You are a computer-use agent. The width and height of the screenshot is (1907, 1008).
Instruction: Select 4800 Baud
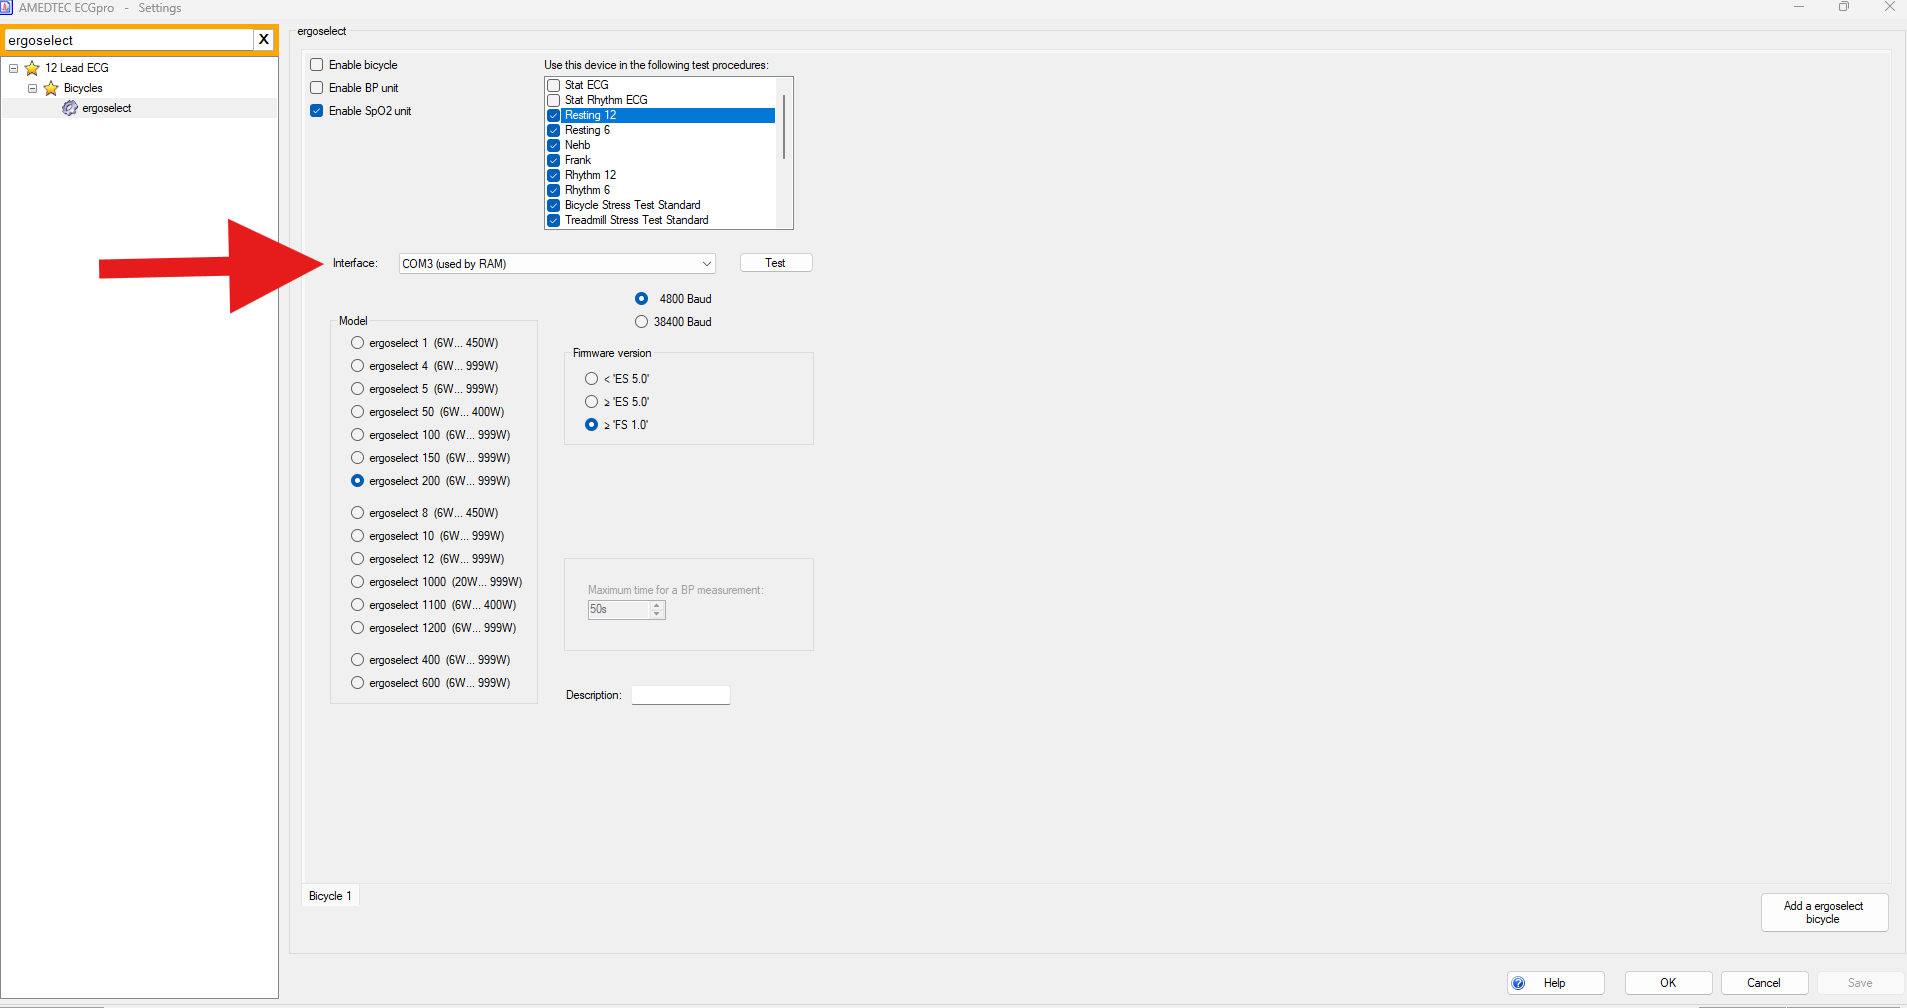642,299
